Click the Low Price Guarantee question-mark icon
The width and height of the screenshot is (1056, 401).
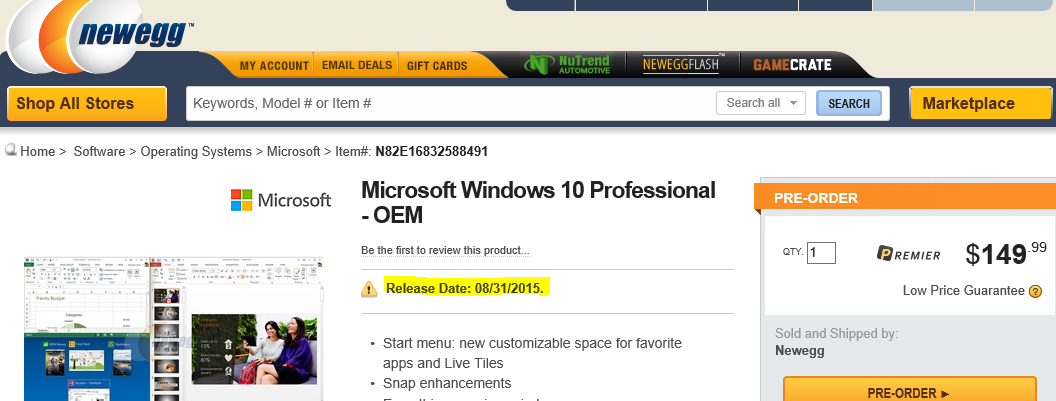(x=1036, y=291)
